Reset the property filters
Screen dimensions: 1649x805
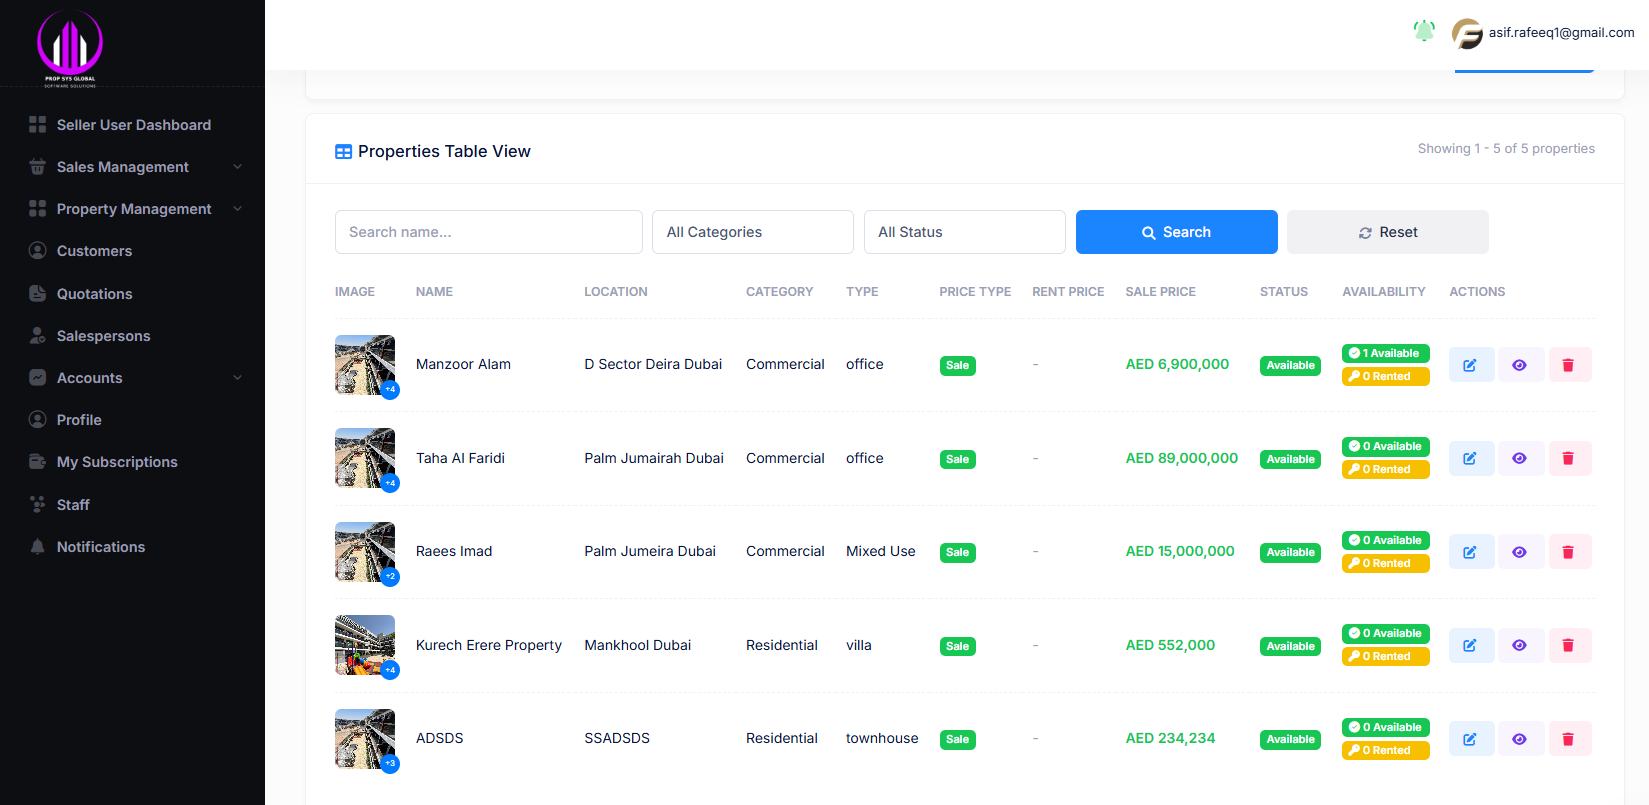pos(1387,232)
